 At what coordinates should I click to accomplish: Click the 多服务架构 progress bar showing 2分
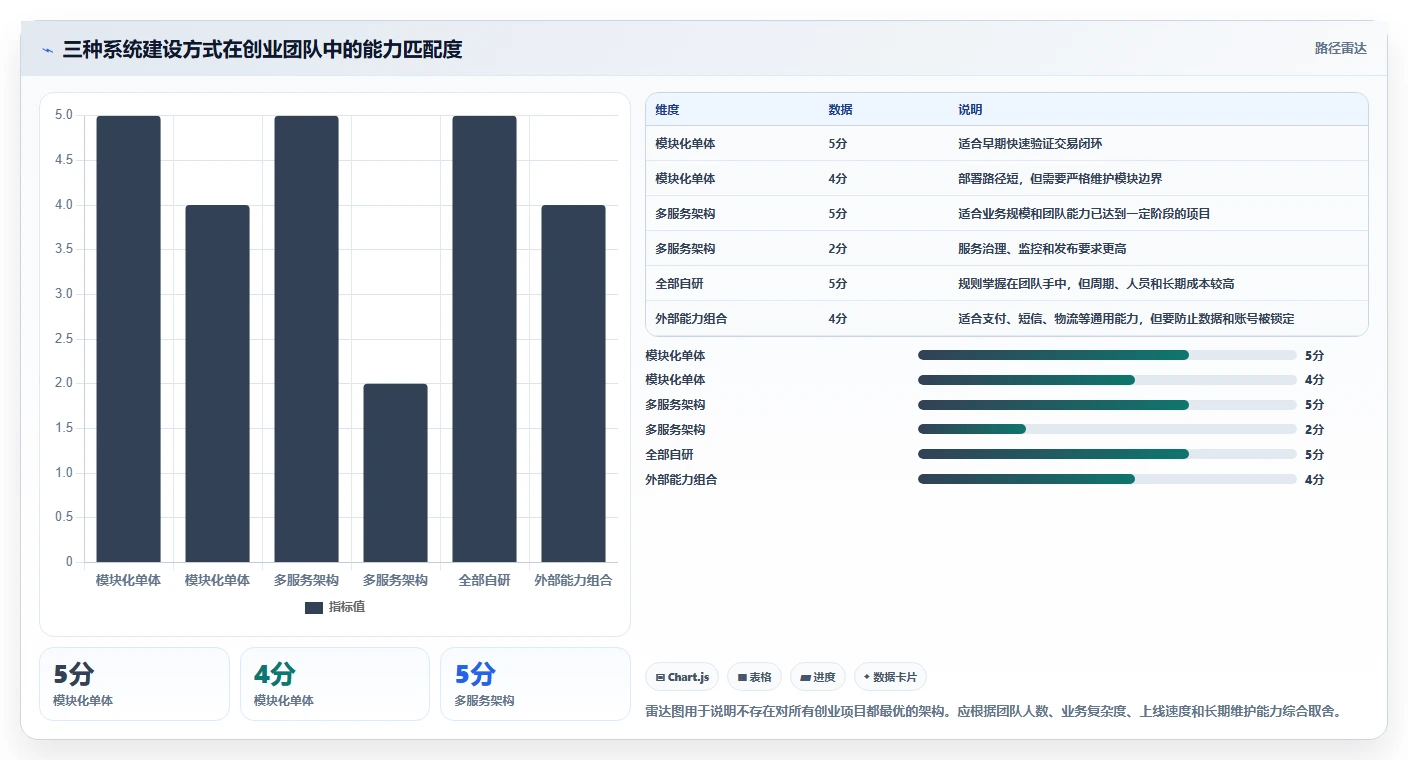click(1107, 429)
